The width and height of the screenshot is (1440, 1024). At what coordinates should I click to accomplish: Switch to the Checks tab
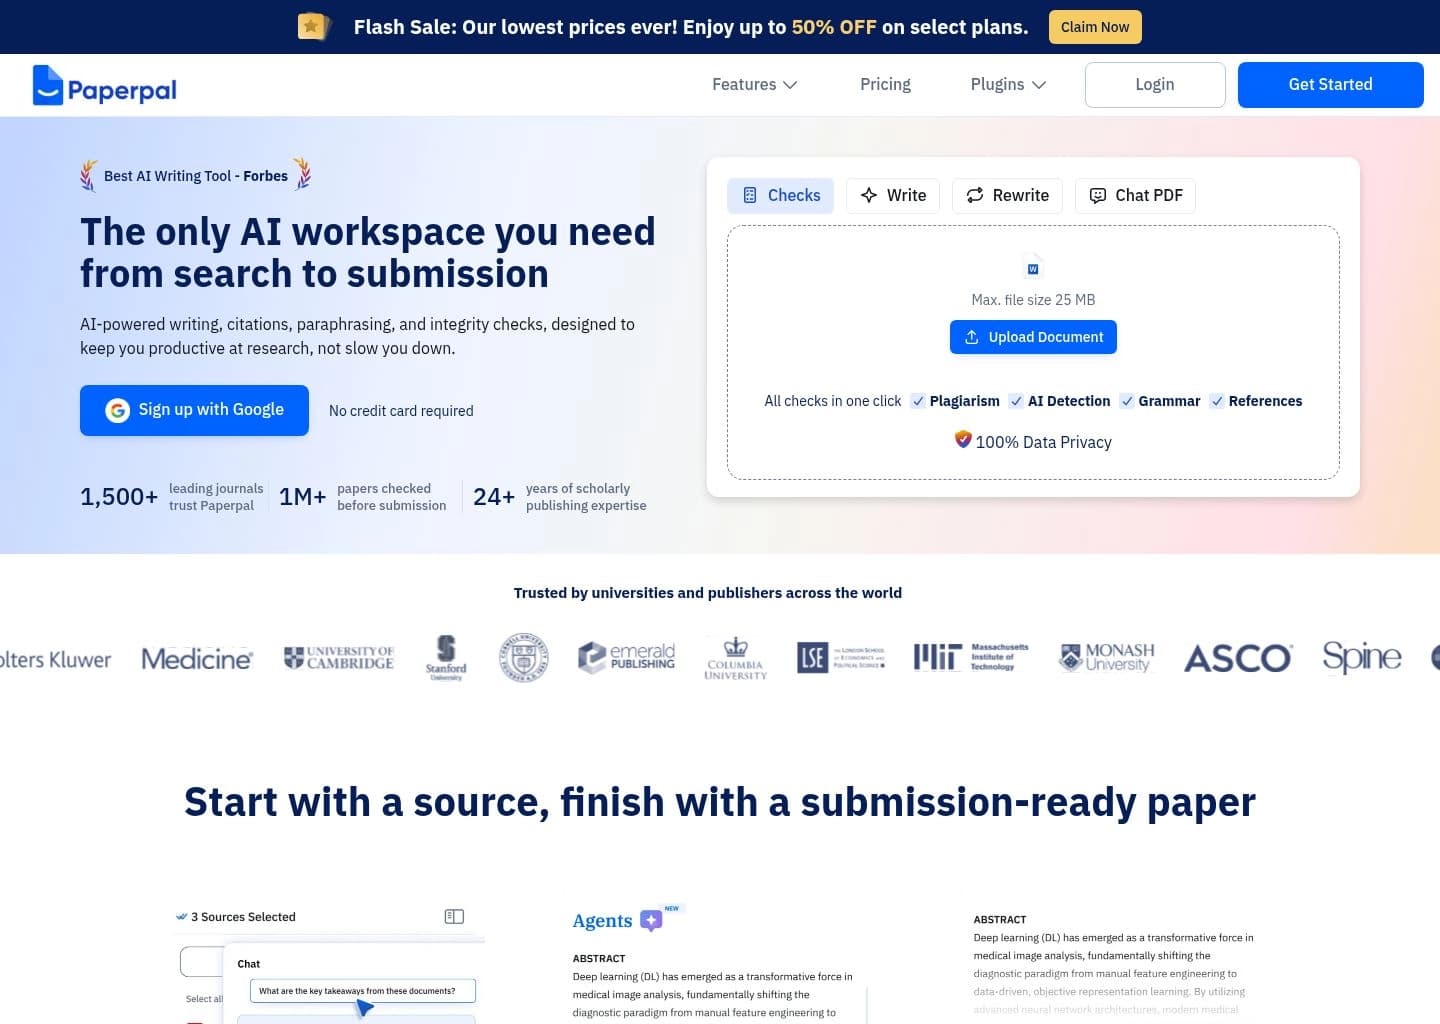click(x=780, y=195)
